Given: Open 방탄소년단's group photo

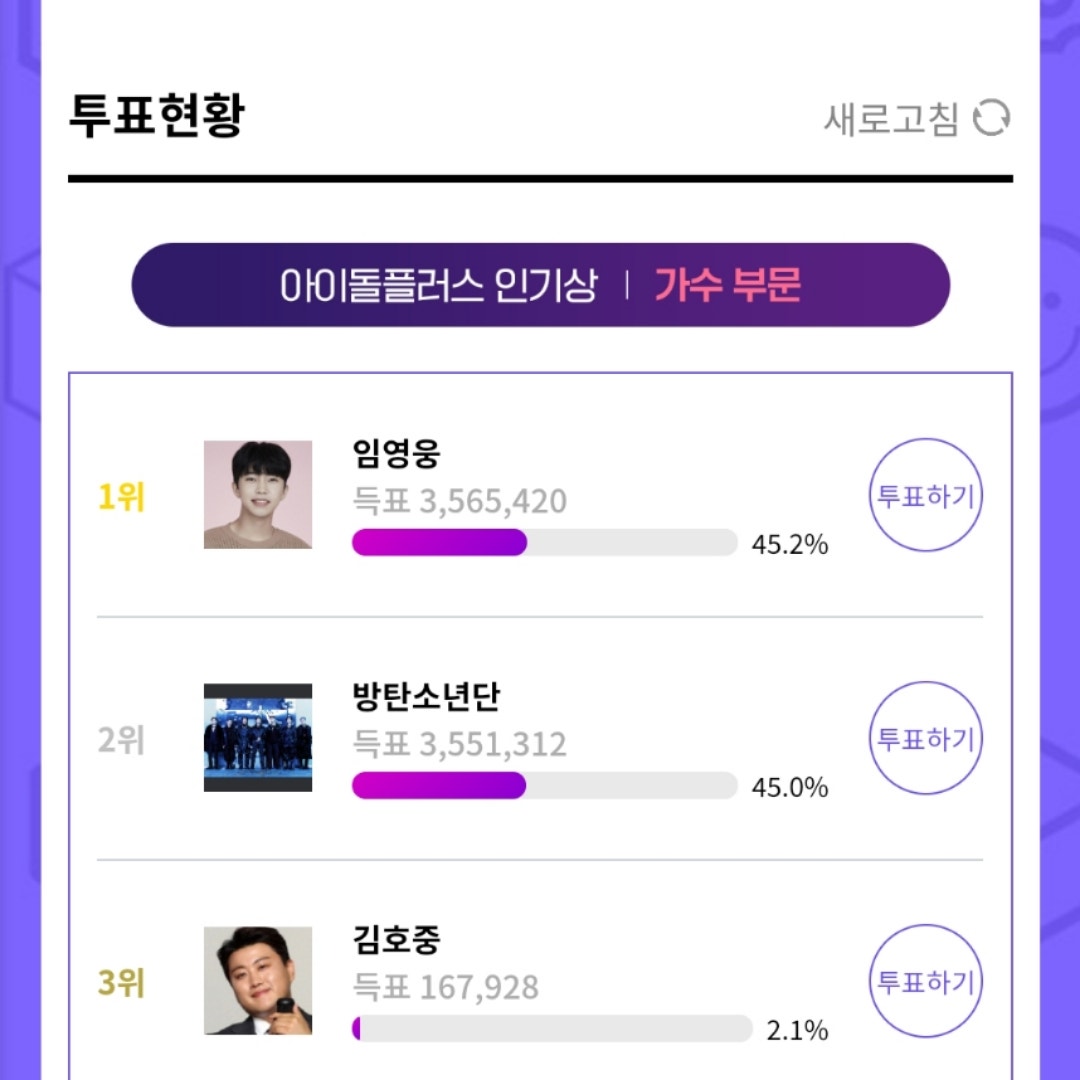Looking at the screenshot, I should [256, 738].
